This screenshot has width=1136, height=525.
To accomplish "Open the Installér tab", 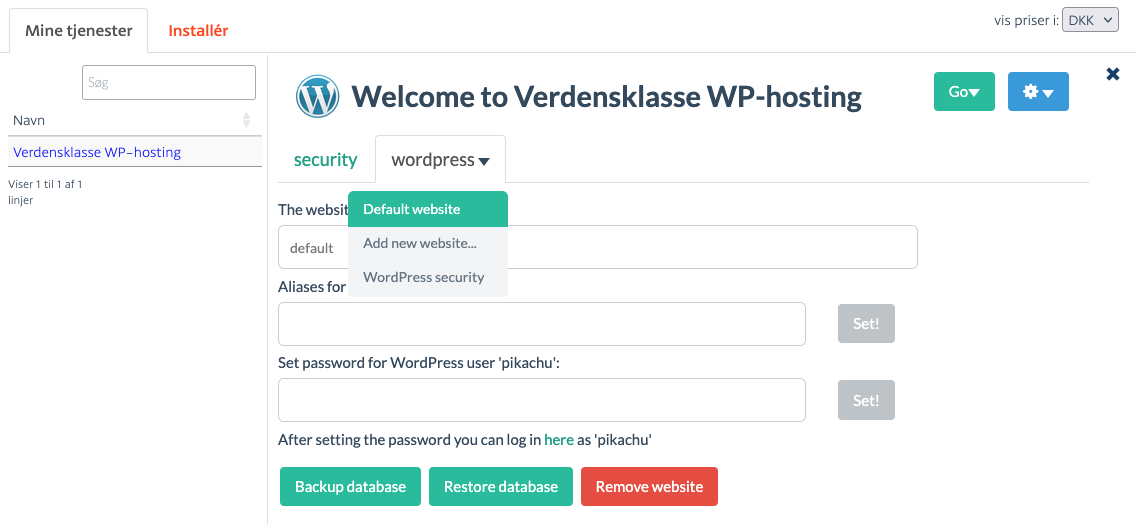I will 199,31.
